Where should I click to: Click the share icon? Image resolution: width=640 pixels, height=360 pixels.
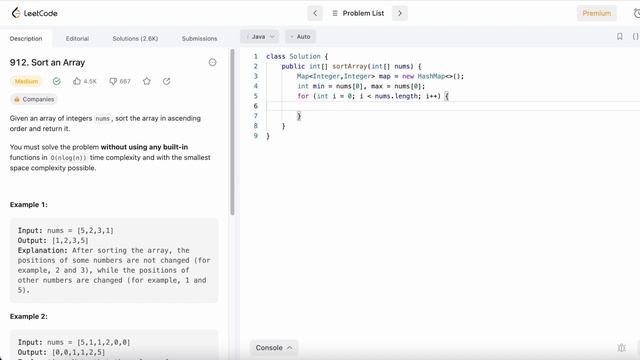pyautogui.click(x=167, y=81)
